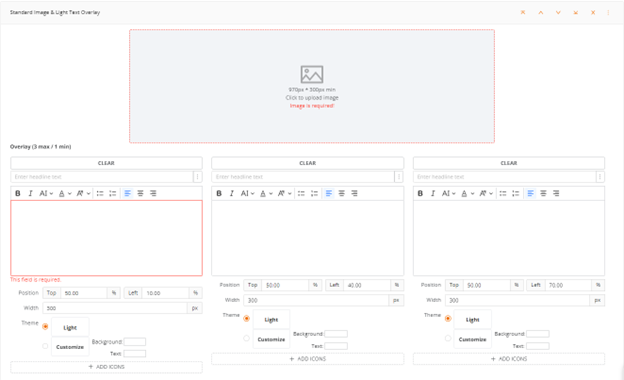Image resolution: width=624 pixels, height=380 pixels.
Task: Click CLEAR button on the first overlay
Action: [106, 163]
